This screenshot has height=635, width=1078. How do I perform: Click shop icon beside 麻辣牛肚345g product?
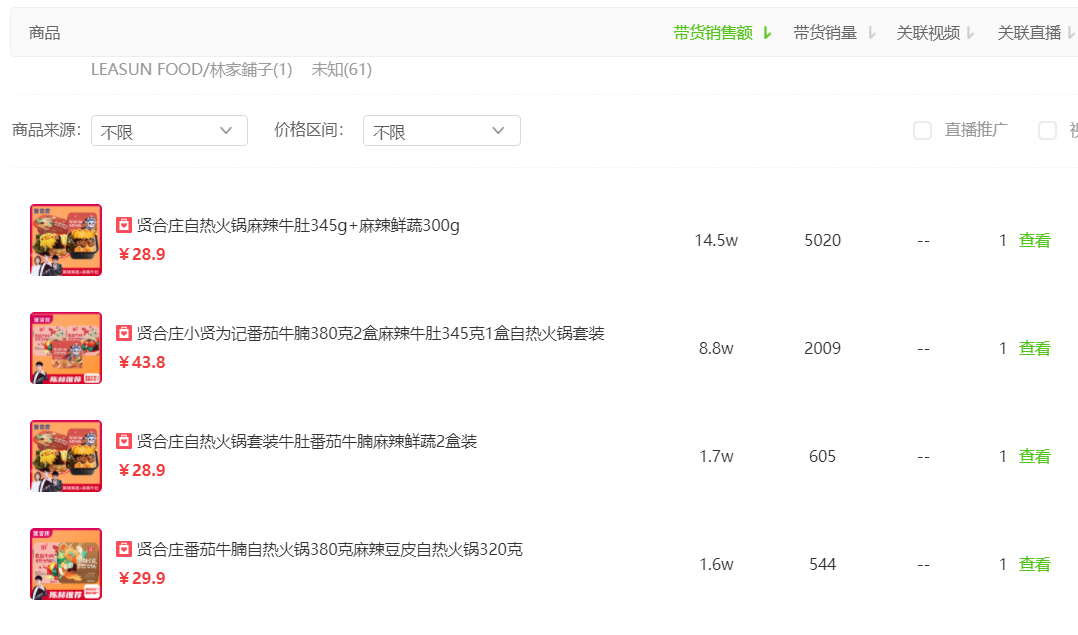point(124,225)
